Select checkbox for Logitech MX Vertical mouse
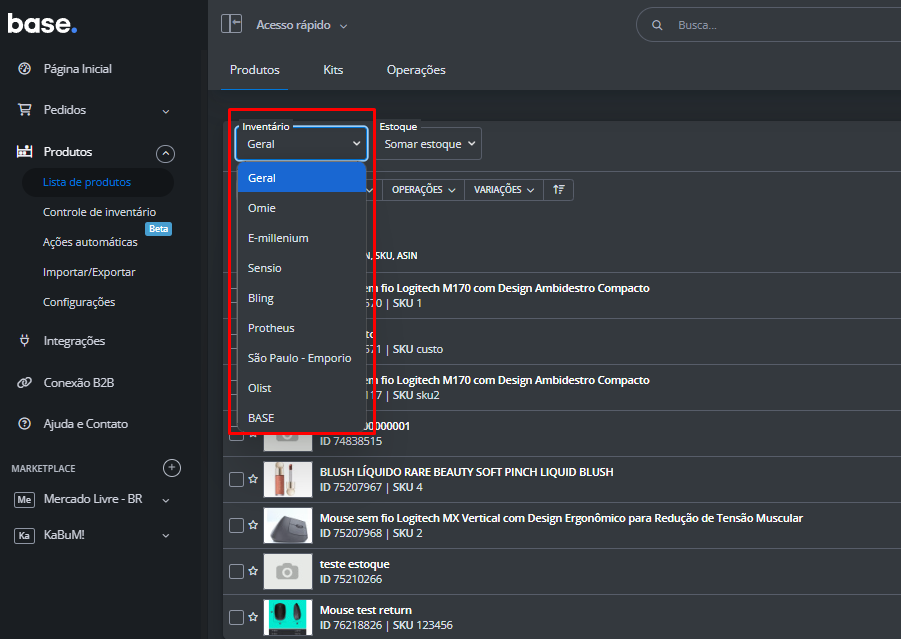This screenshot has width=901, height=639. (236, 525)
